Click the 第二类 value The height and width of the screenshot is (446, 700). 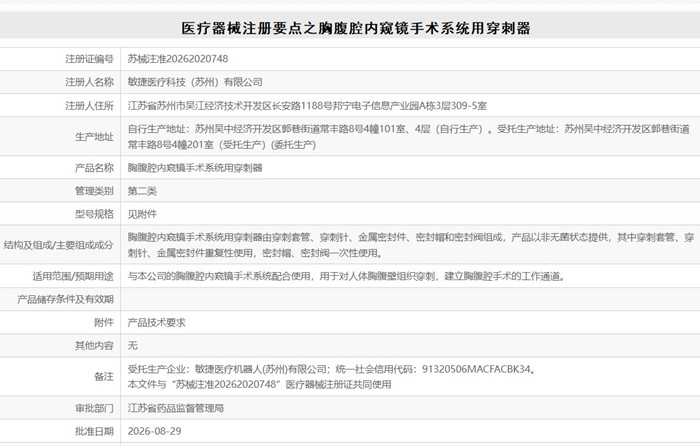tap(142, 191)
